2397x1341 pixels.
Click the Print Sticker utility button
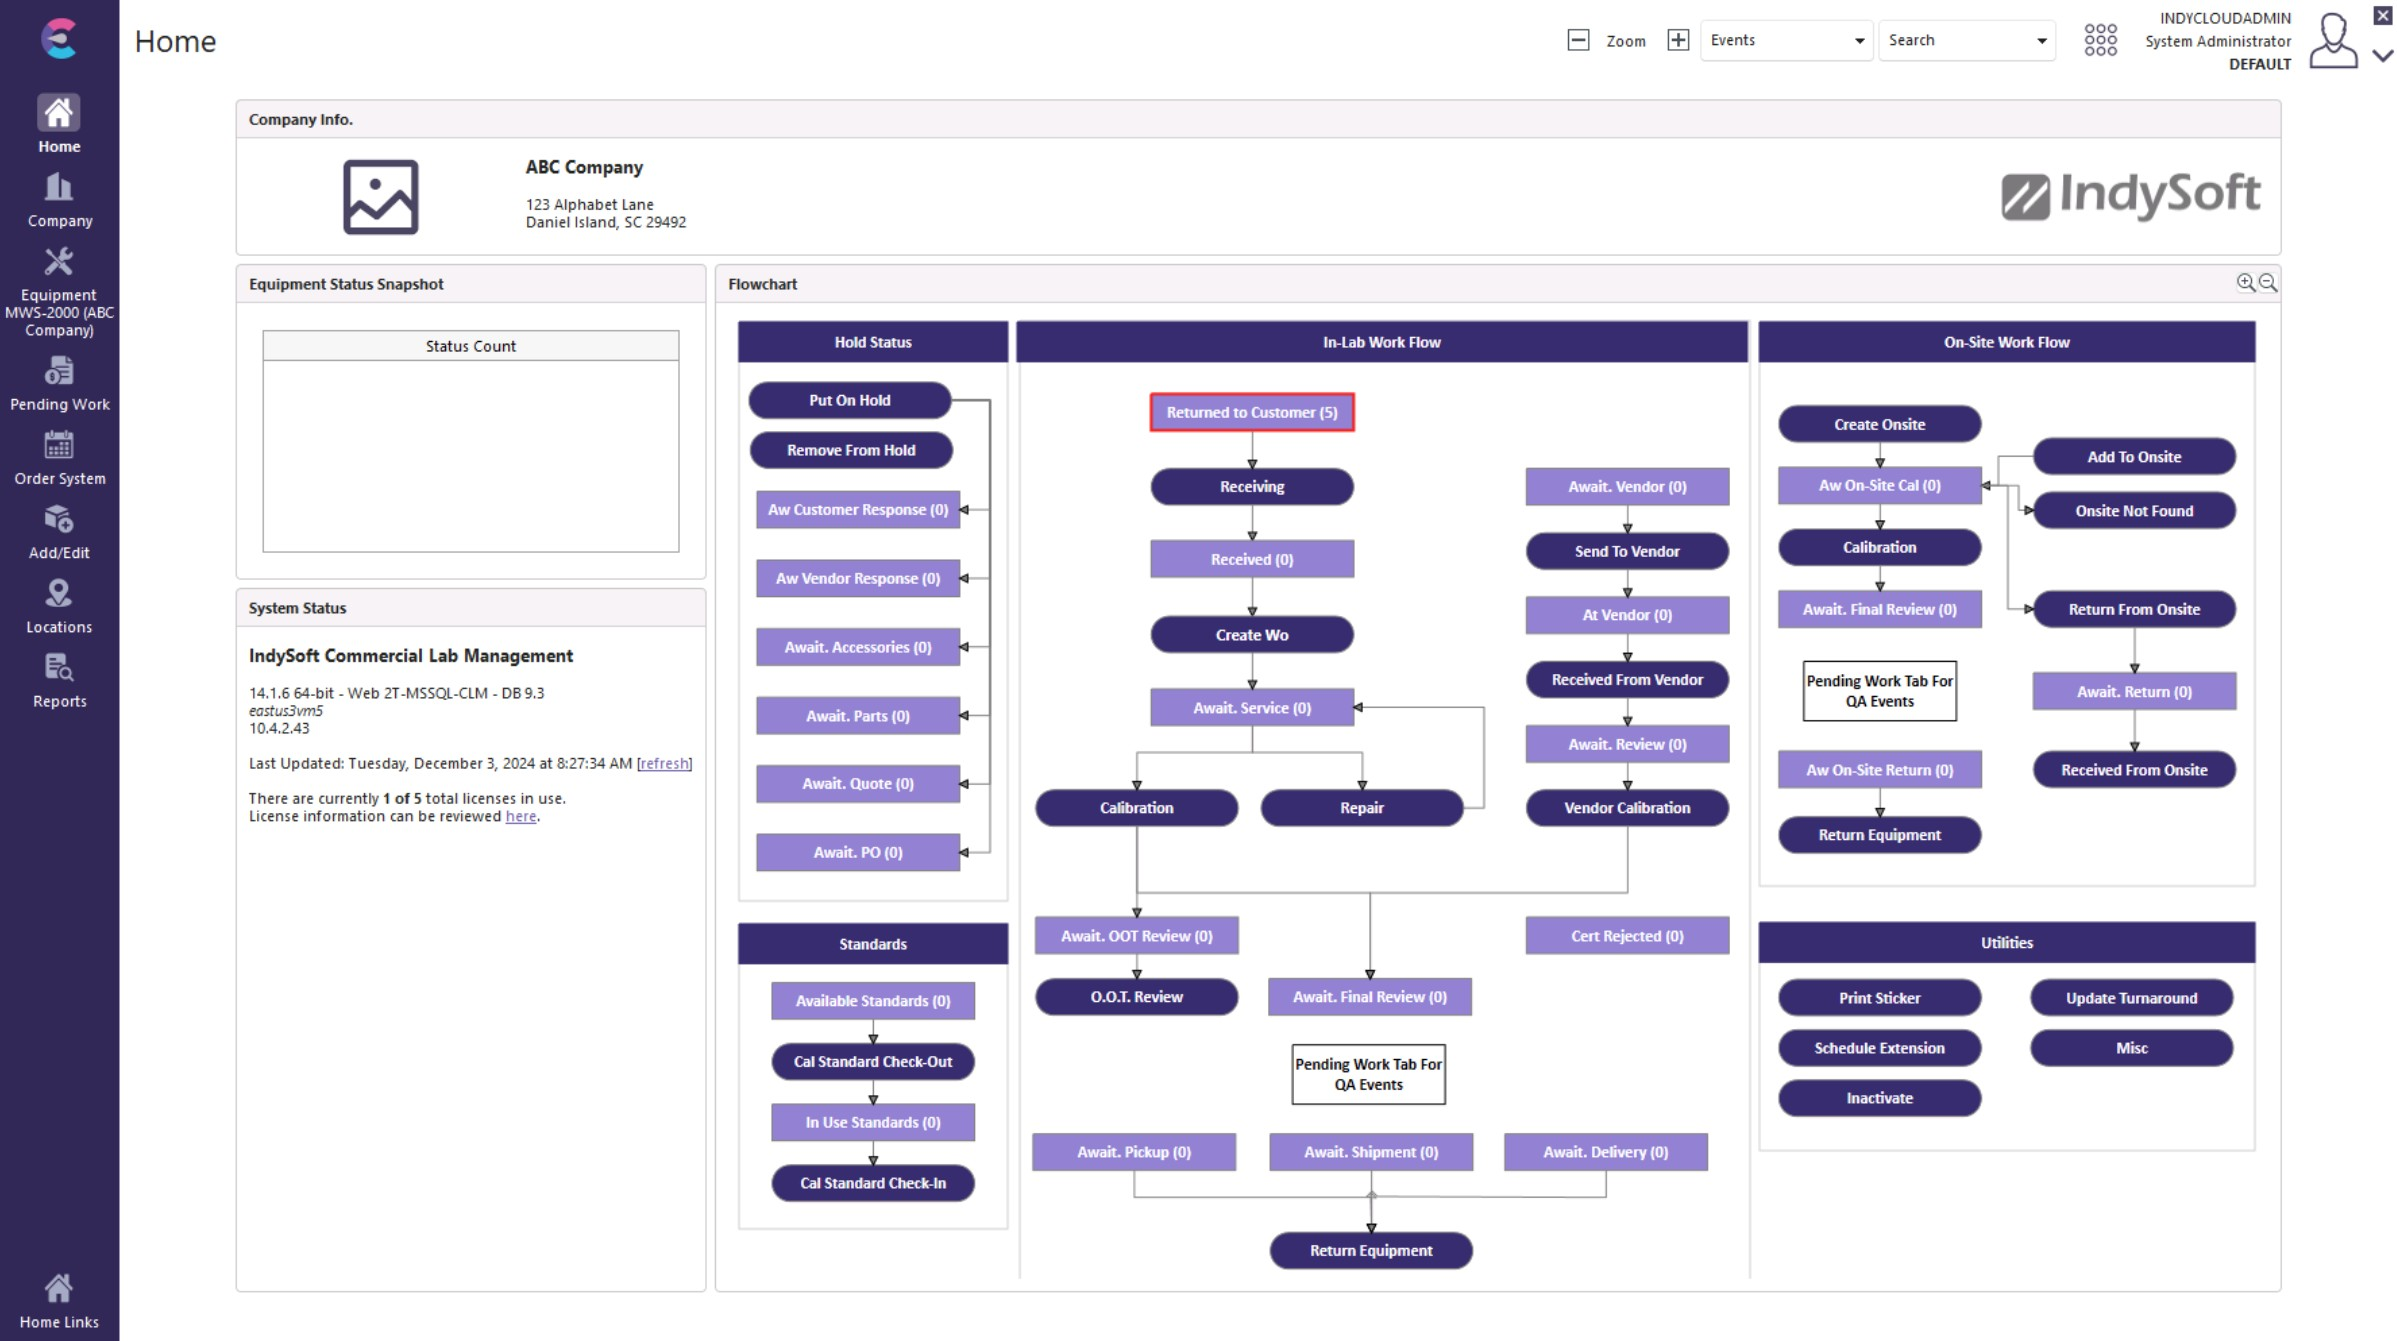[1878, 997]
